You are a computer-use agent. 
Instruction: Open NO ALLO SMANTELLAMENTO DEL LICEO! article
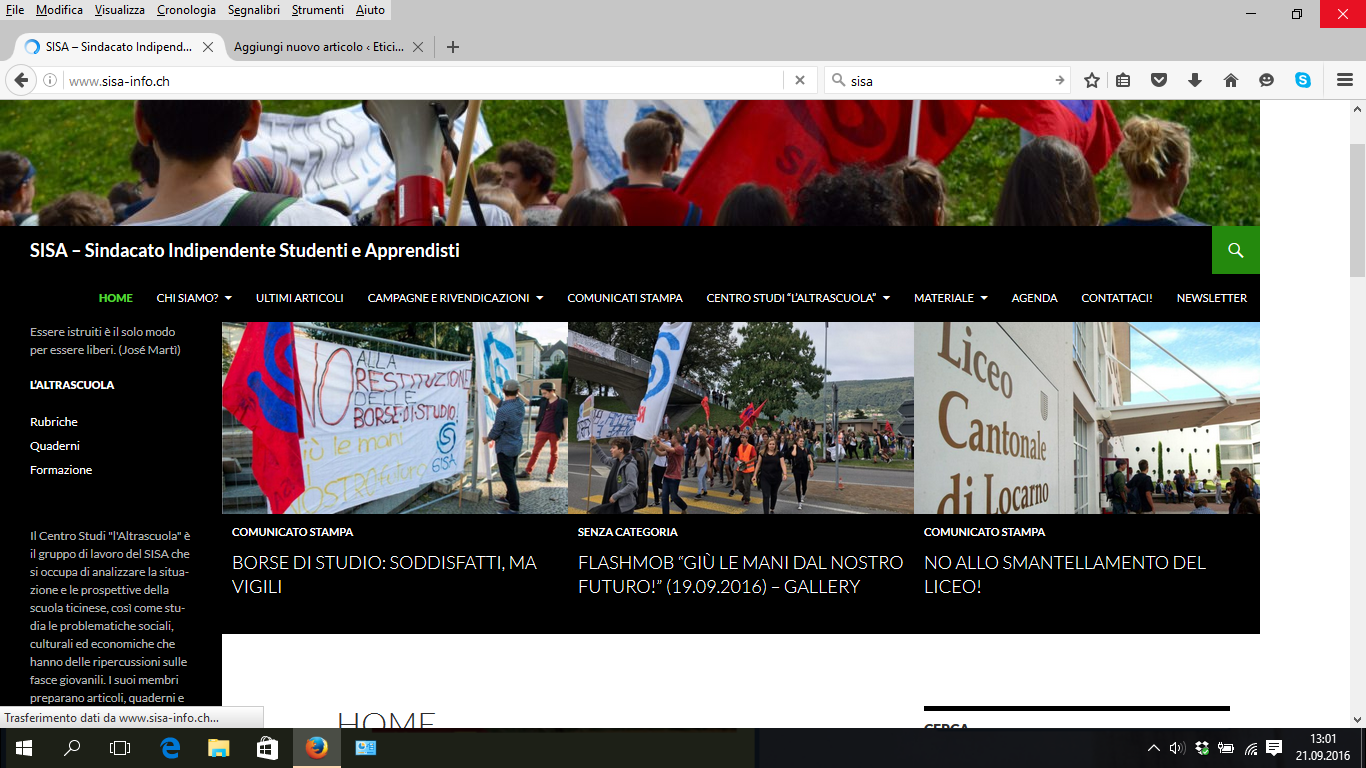pyautogui.click(x=1065, y=575)
